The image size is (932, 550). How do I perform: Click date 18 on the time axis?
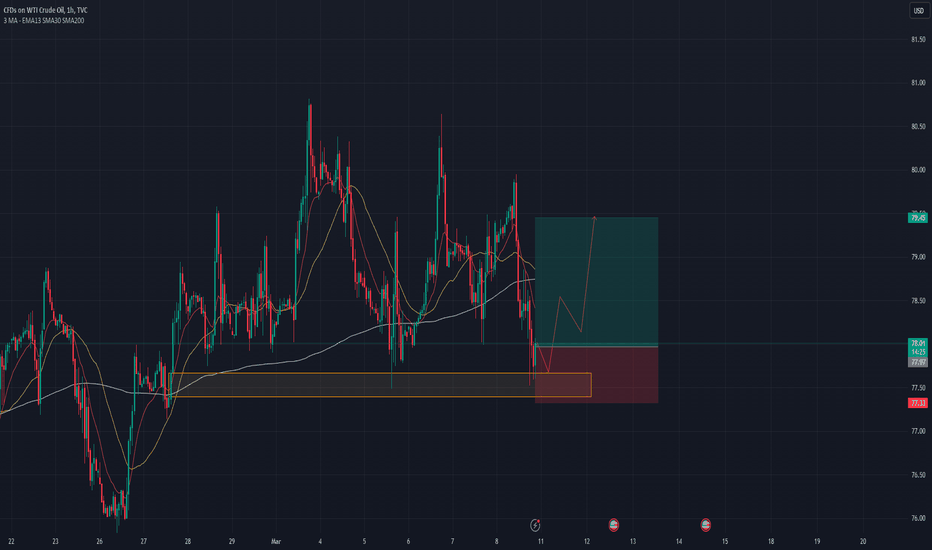coord(771,542)
